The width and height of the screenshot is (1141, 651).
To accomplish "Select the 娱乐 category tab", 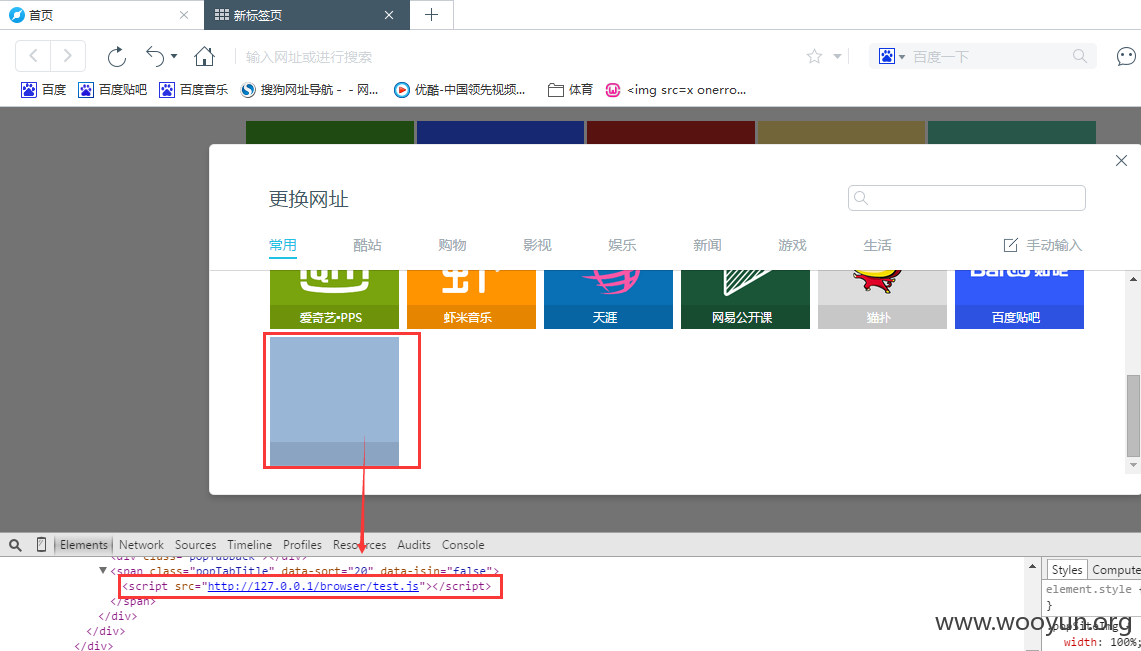I will (622, 245).
